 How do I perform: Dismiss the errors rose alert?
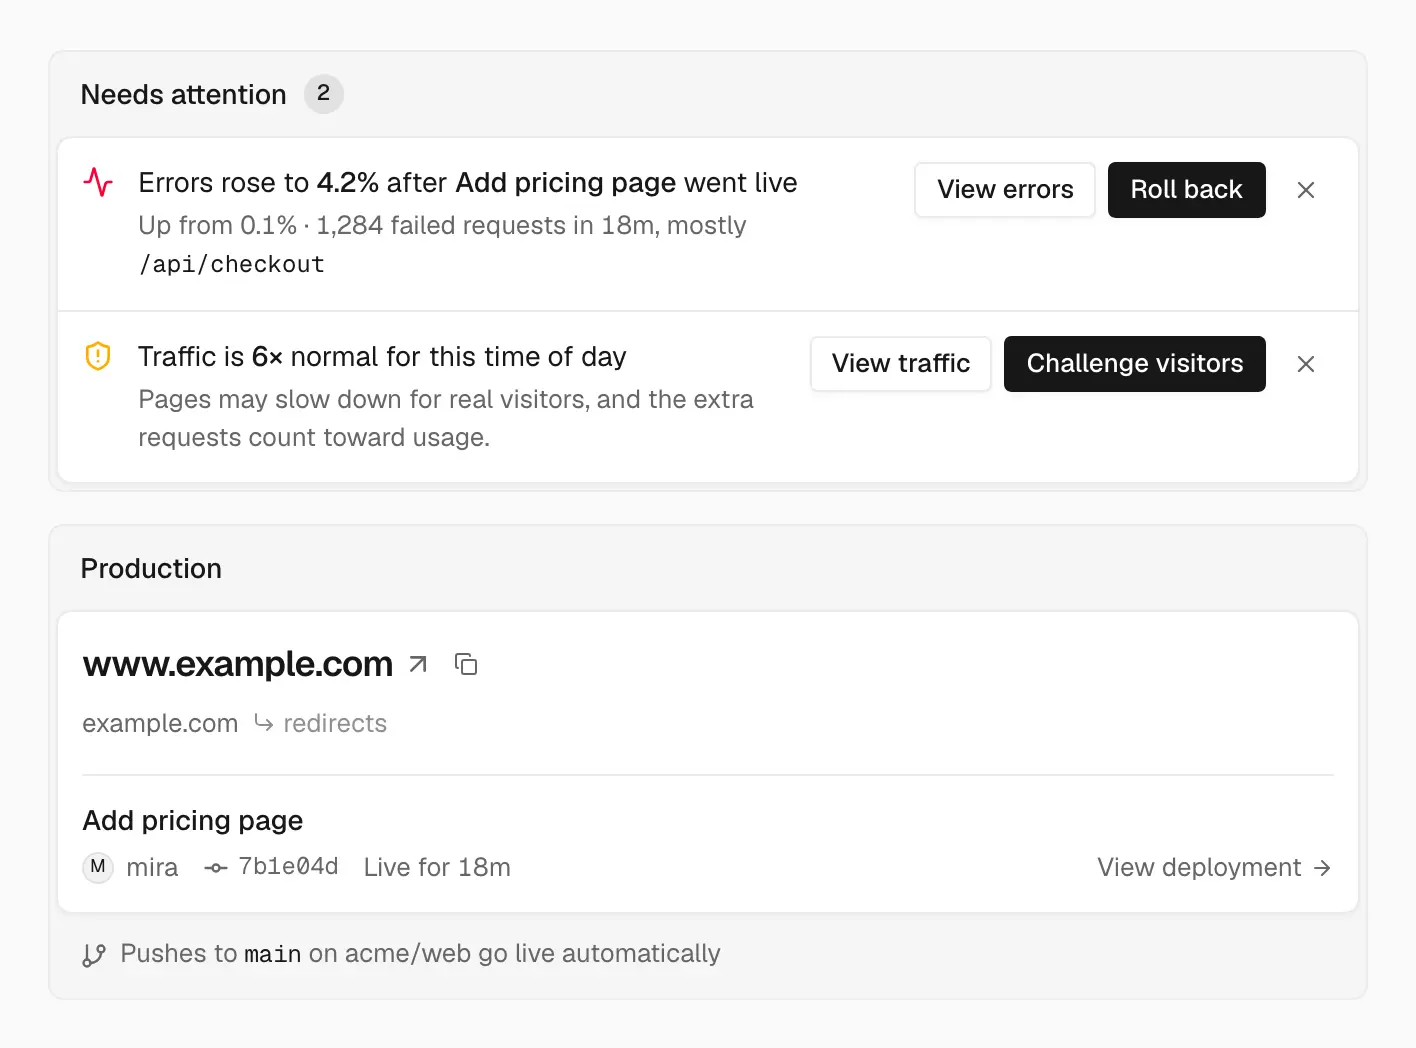click(x=1306, y=190)
